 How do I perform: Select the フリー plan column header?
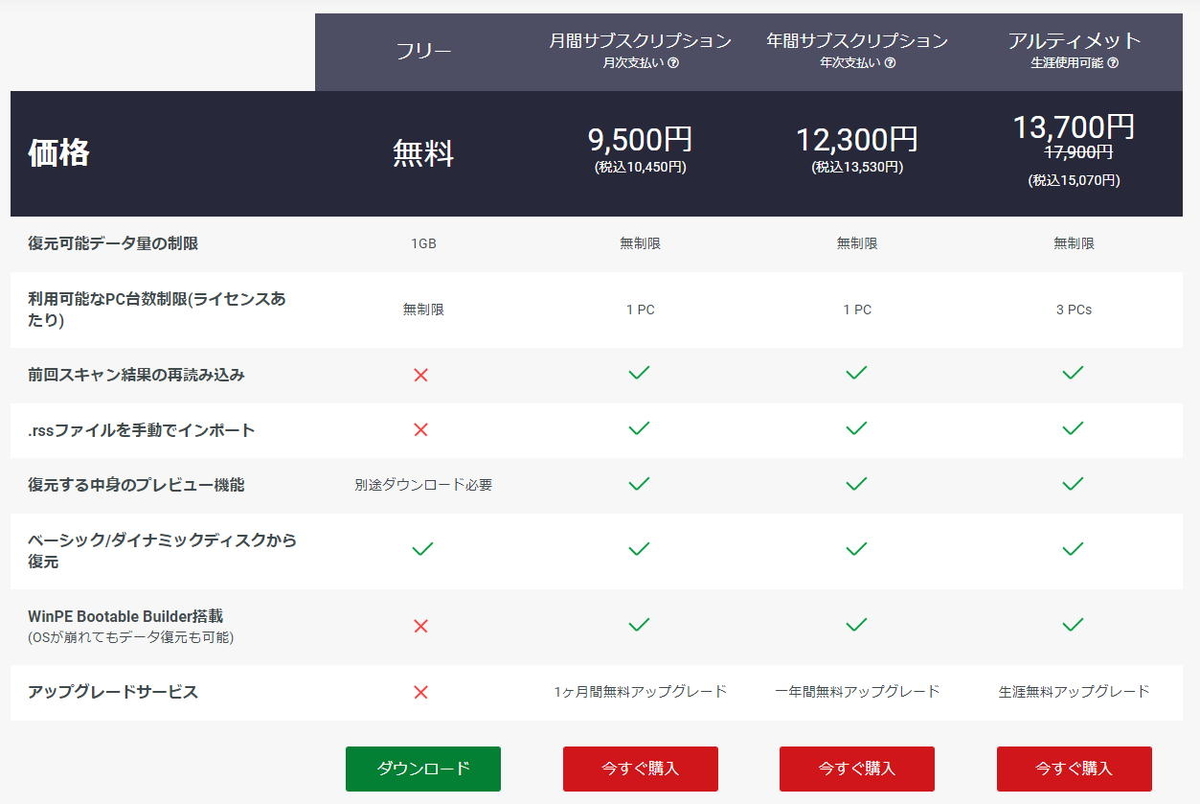(x=424, y=50)
